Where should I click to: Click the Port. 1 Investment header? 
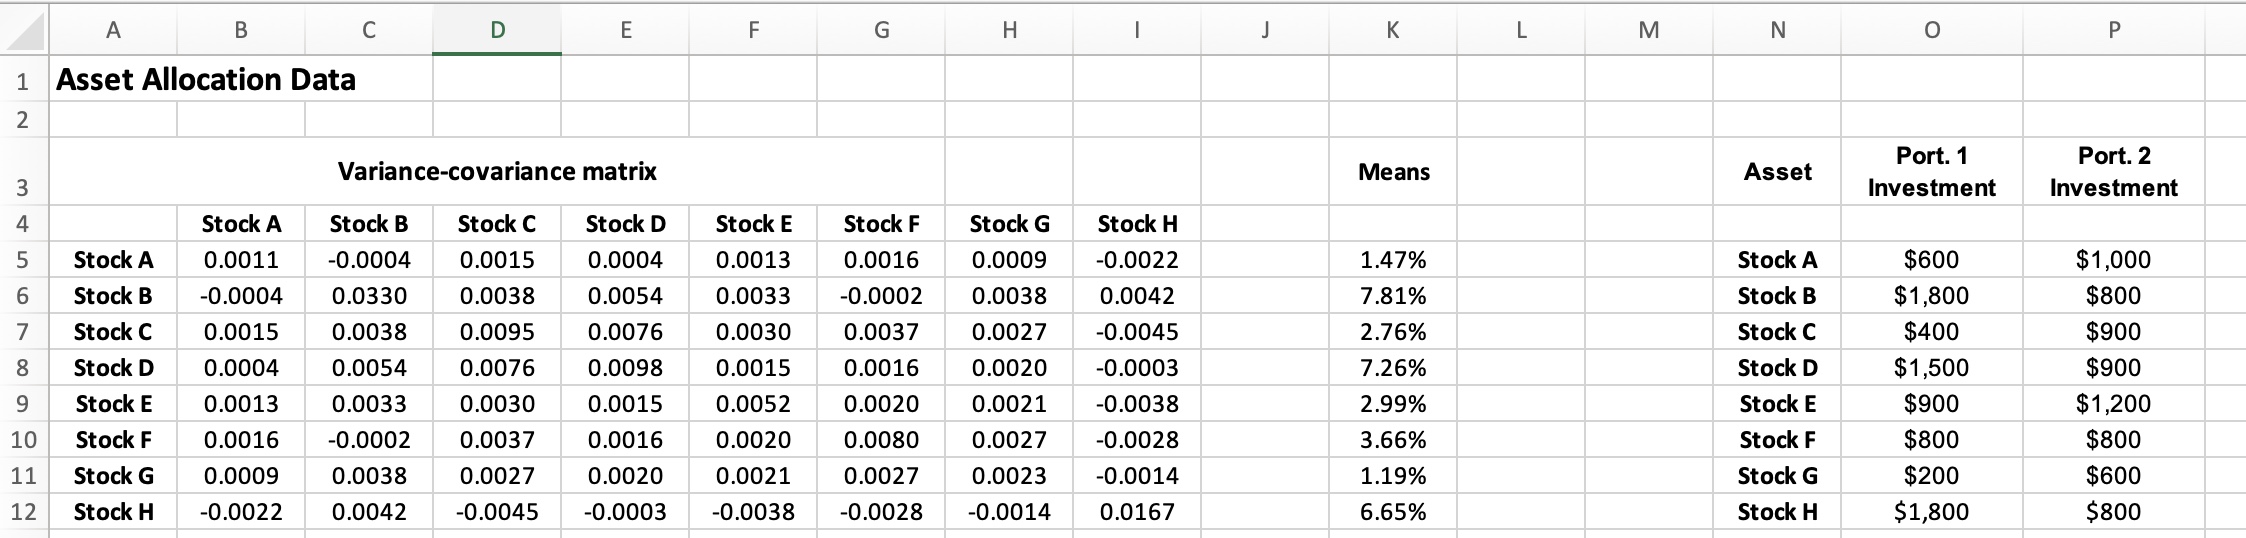1932,171
